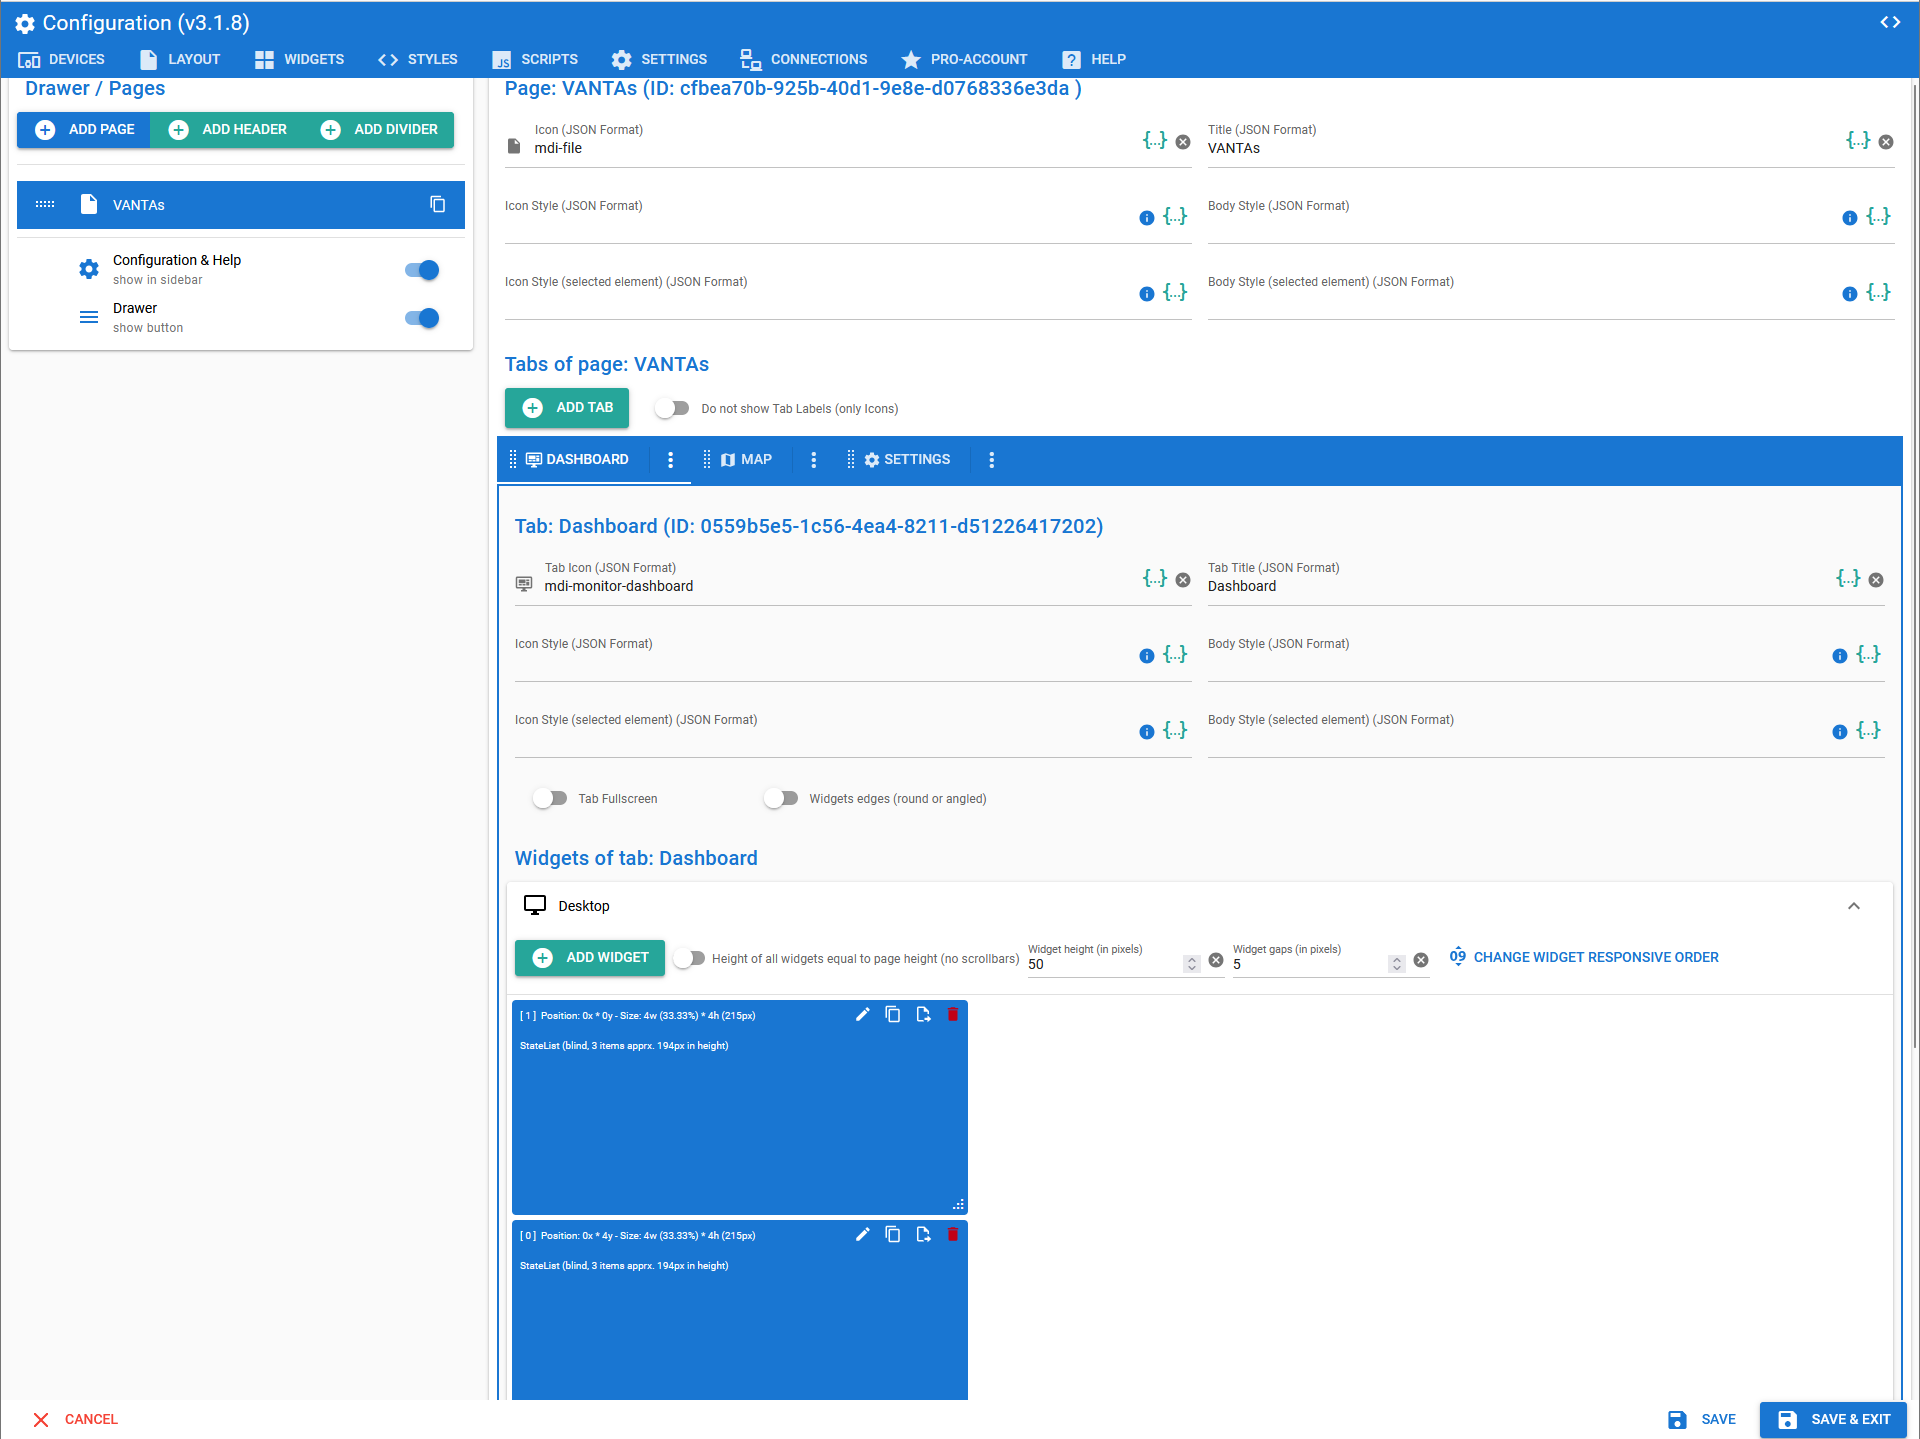Image resolution: width=1920 pixels, height=1439 pixels.
Task: Open the Help section
Action: pos(1094,59)
